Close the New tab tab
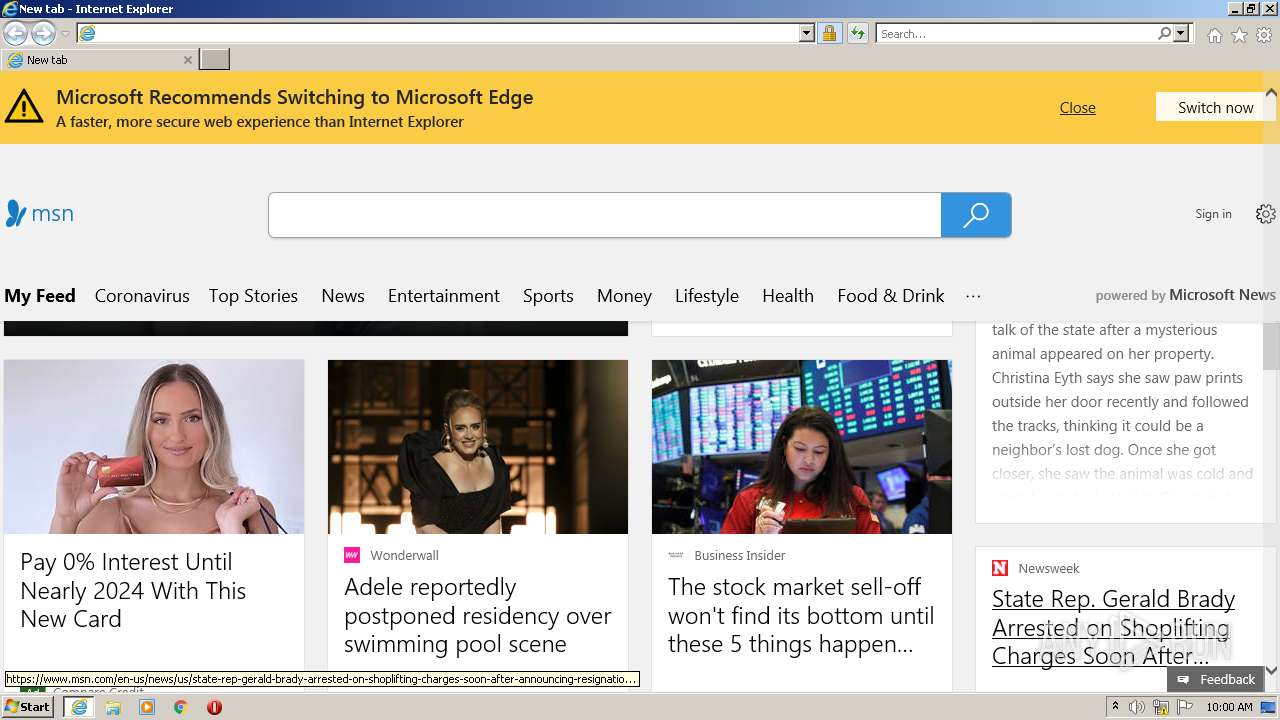 pos(187,60)
